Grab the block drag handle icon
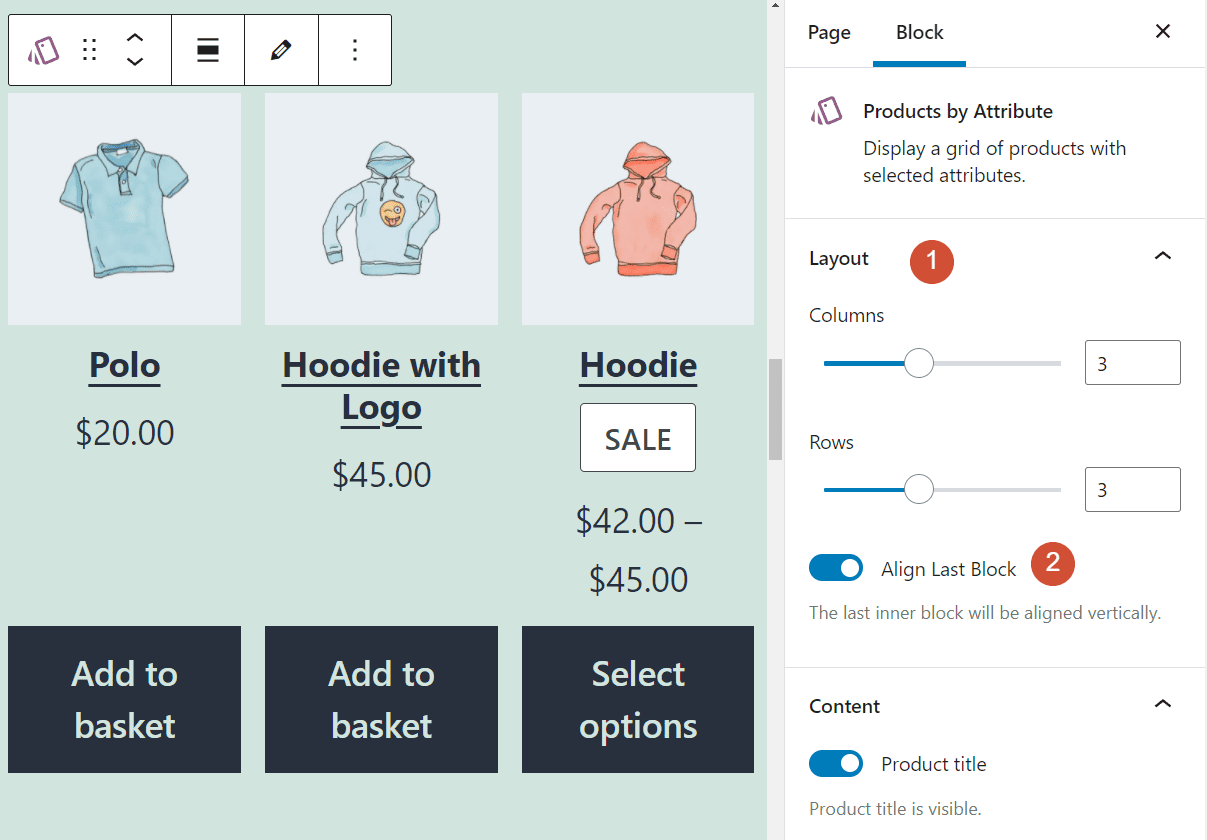This screenshot has width=1207, height=840. point(89,49)
